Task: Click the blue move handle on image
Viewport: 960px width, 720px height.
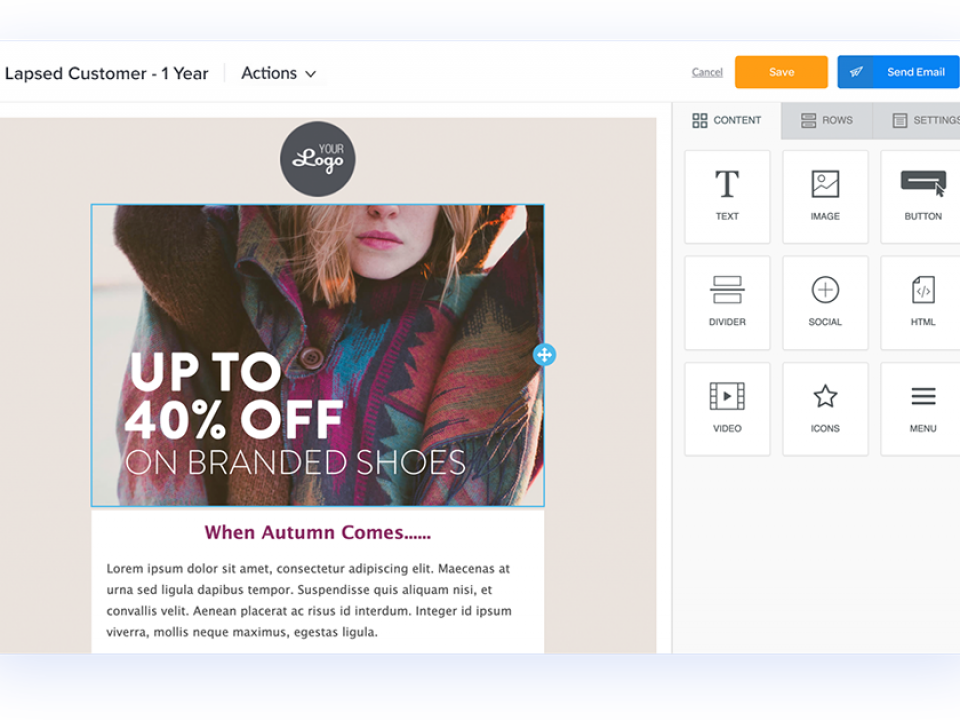Action: pyautogui.click(x=544, y=355)
